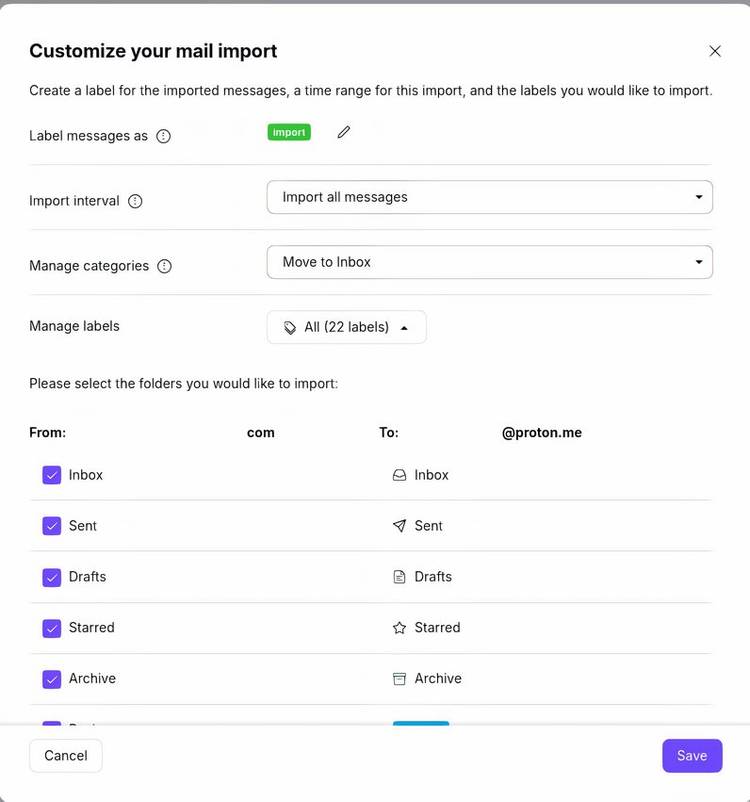Click the To: column header
Image resolution: width=750 pixels, height=802 pixels.
[x=389, y=433]
